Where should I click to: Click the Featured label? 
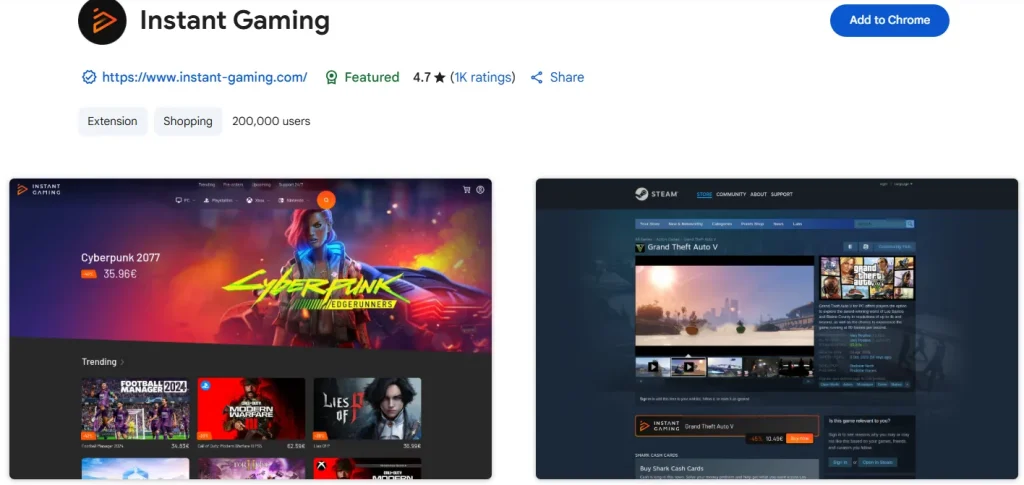[372, 77]
